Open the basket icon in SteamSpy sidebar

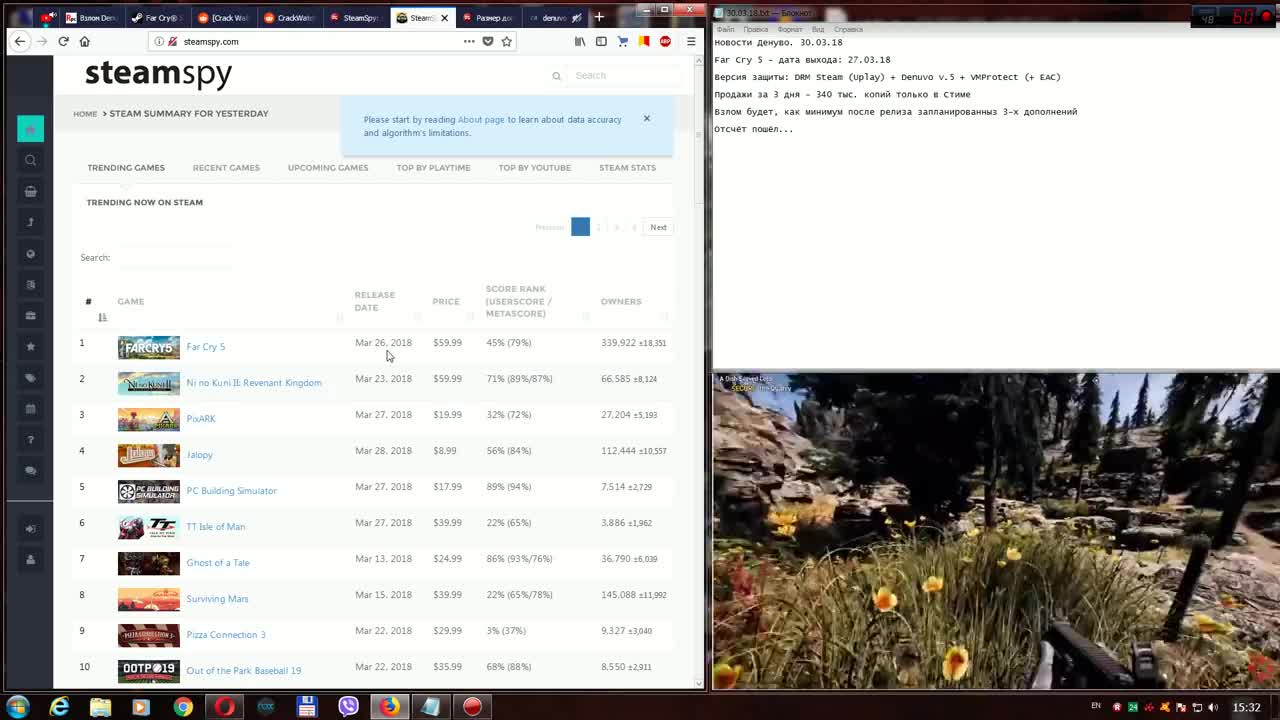[x=30, y=191]
